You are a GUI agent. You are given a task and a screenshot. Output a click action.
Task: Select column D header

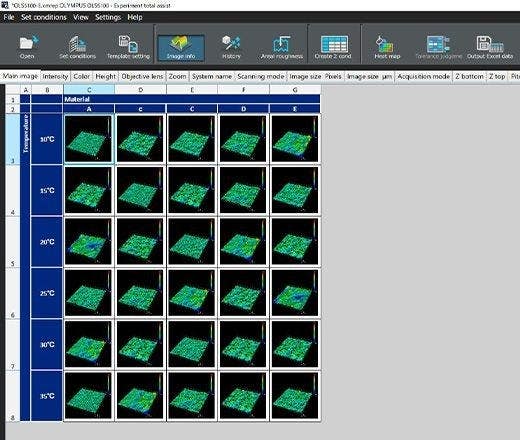coord(140,90)
